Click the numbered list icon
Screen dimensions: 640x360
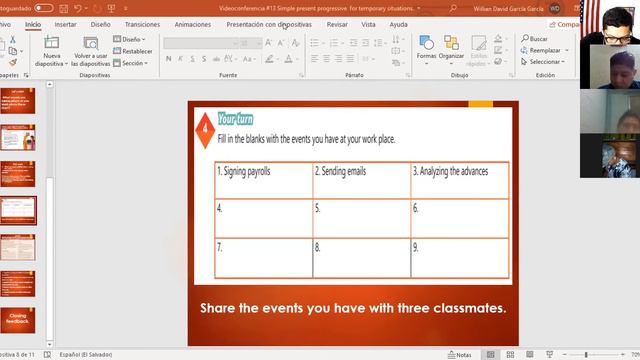(x=334, y=42)
